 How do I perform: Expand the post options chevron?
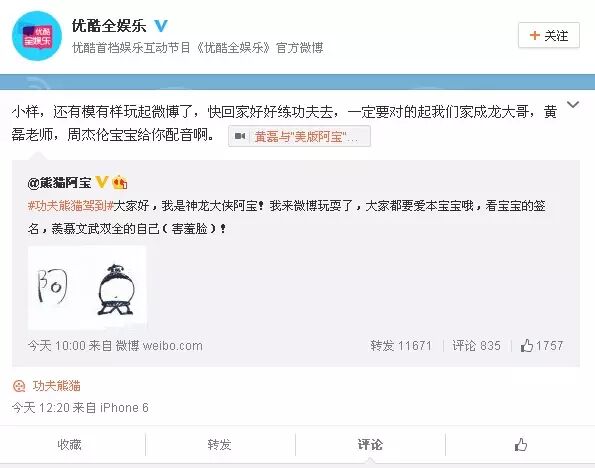coord(573,104)
